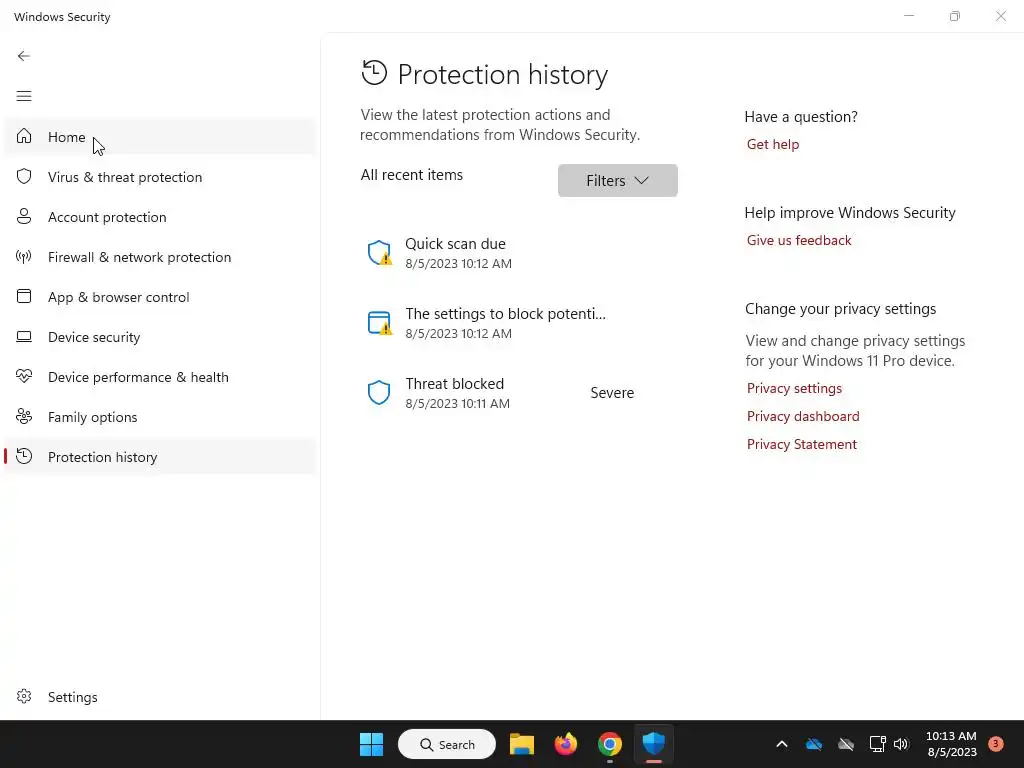Image resolution: width=1024 pixels, height=768 pixels.
Task: Click the back arrow icon
Action: pos(24,56)
